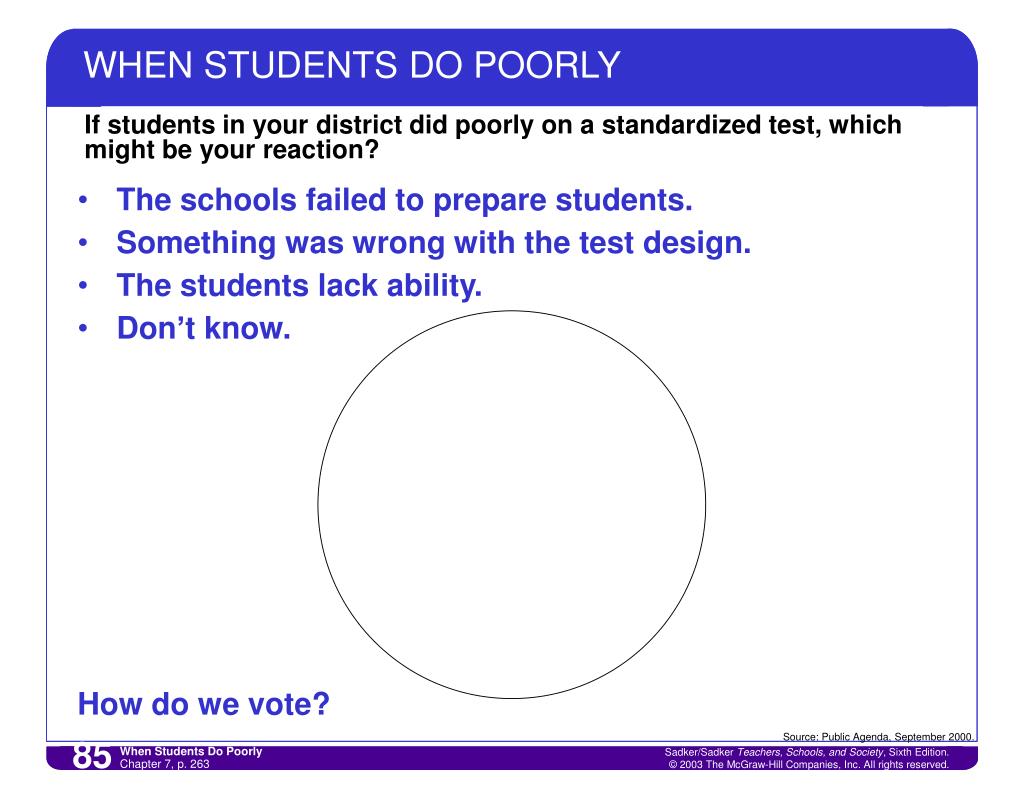Image resolution: width=1024 pixels, height=791 pixels.
Task: Open the 'Source: Public Agenda, September 2000' link
Action: coord(878,737)
